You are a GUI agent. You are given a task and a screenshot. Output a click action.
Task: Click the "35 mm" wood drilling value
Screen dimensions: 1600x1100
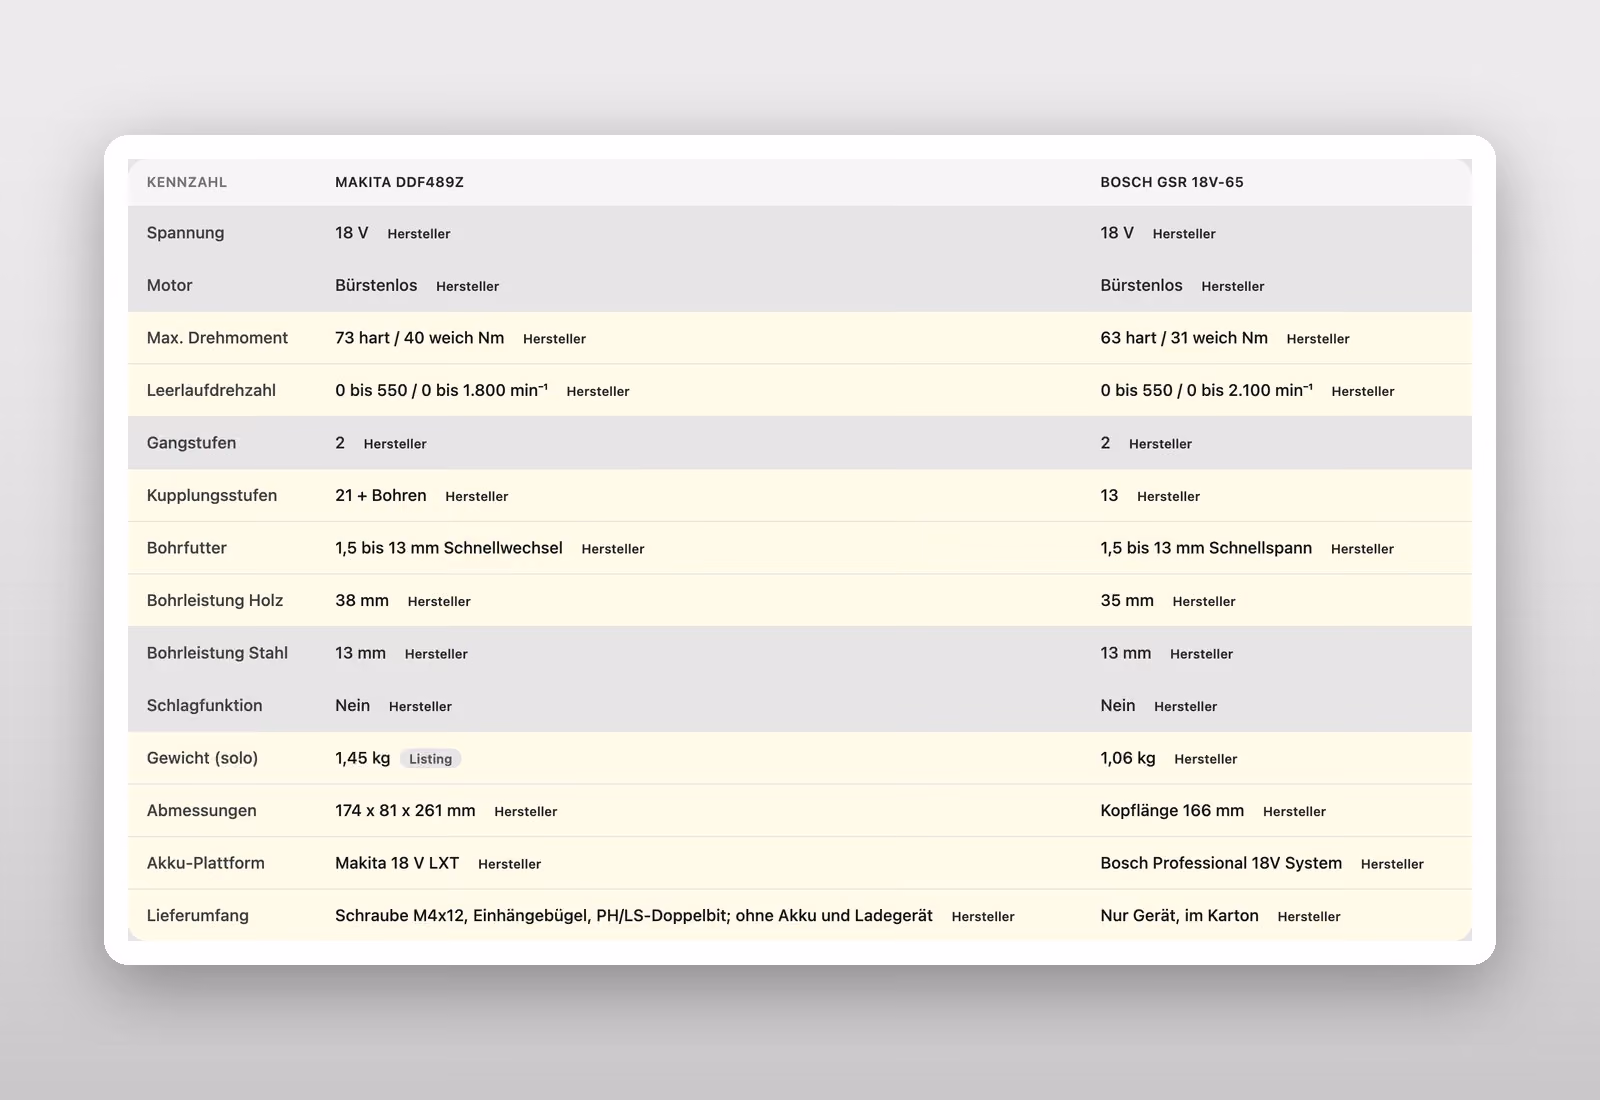pos(1127,600)
